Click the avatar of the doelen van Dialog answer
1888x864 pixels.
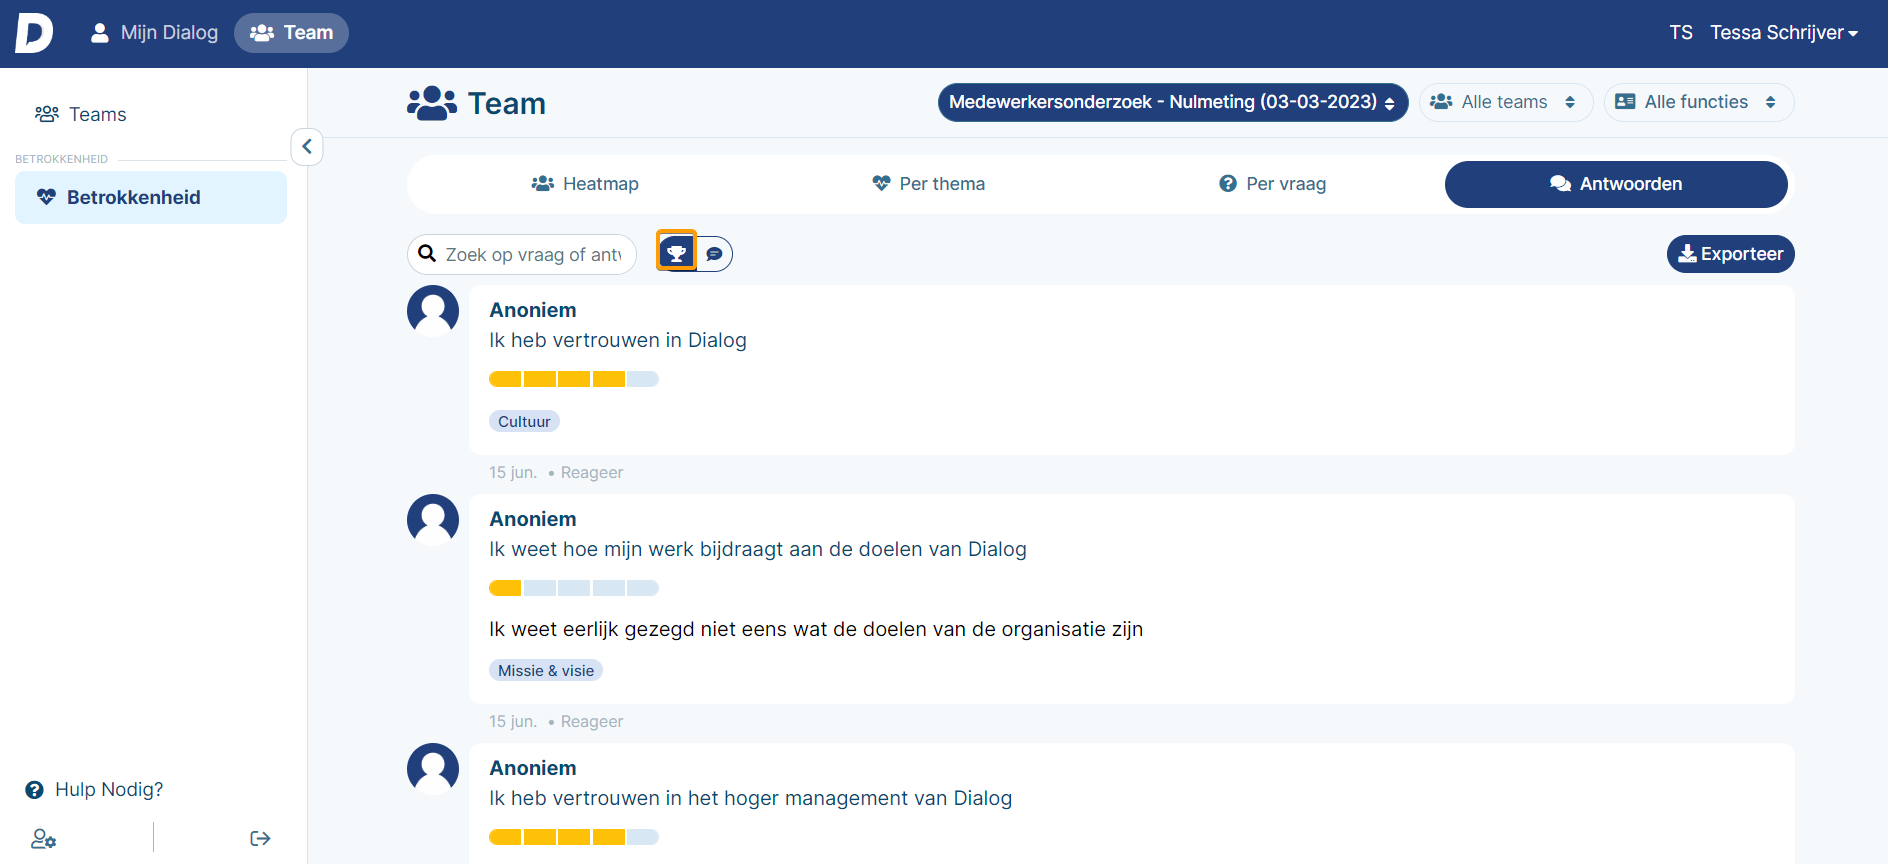pyautogui.click(x=433, y=520)
